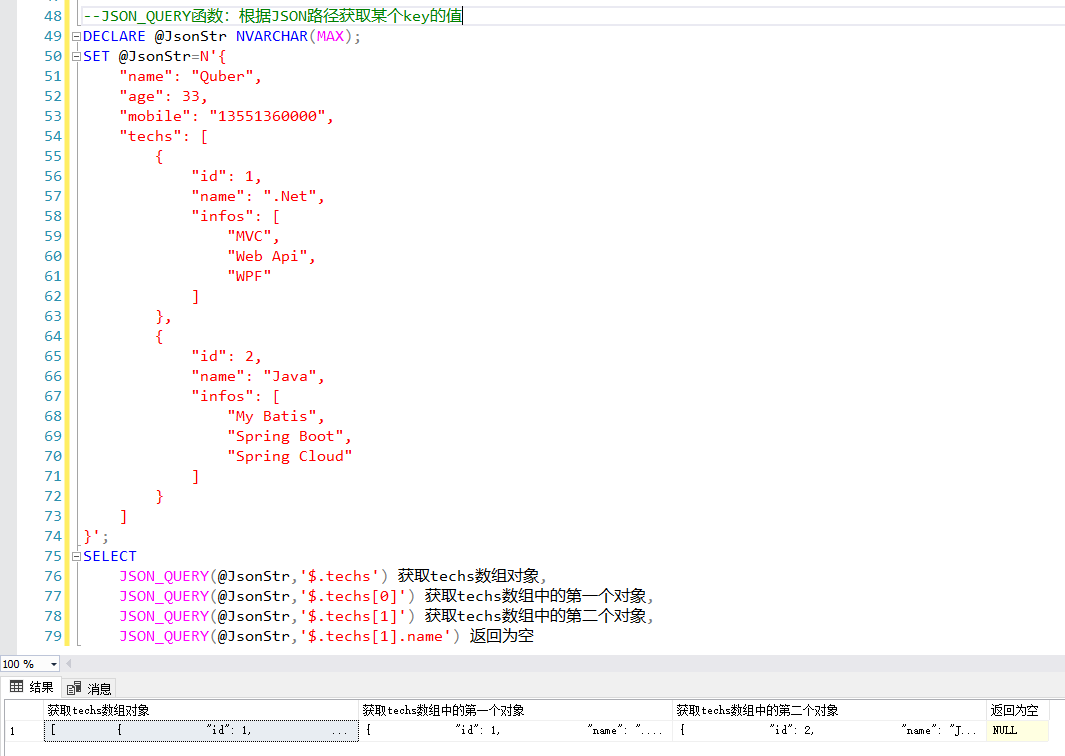Click the NULL cell under 返回为空
1065x756 pixels.
pos(1015,729)
